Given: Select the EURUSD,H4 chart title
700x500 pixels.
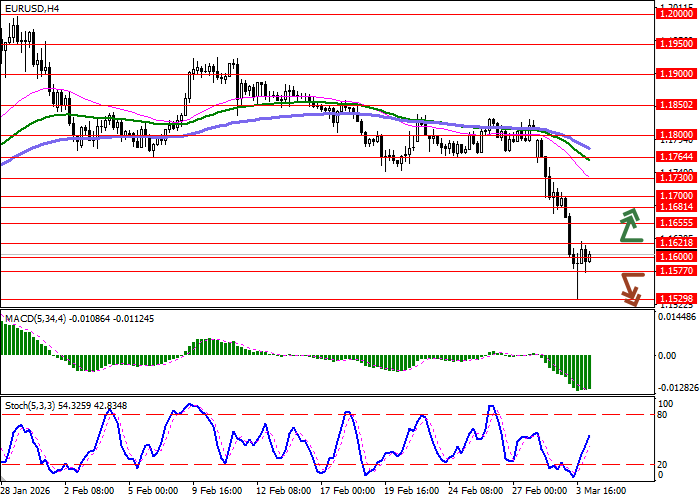Looking at the screenshot, I should coord(31,8).
